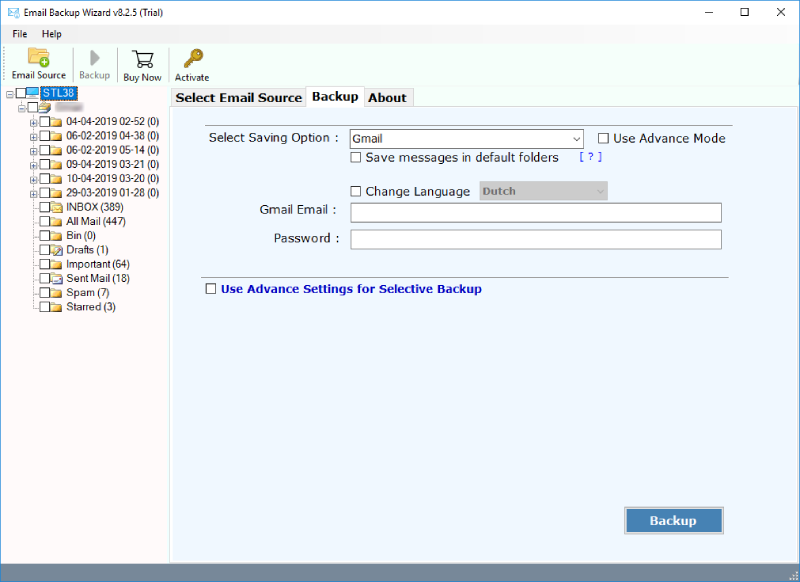Click the greyed Backup toolbar icon
This screenshot has width=800, height=582.
tap(95, 59)
